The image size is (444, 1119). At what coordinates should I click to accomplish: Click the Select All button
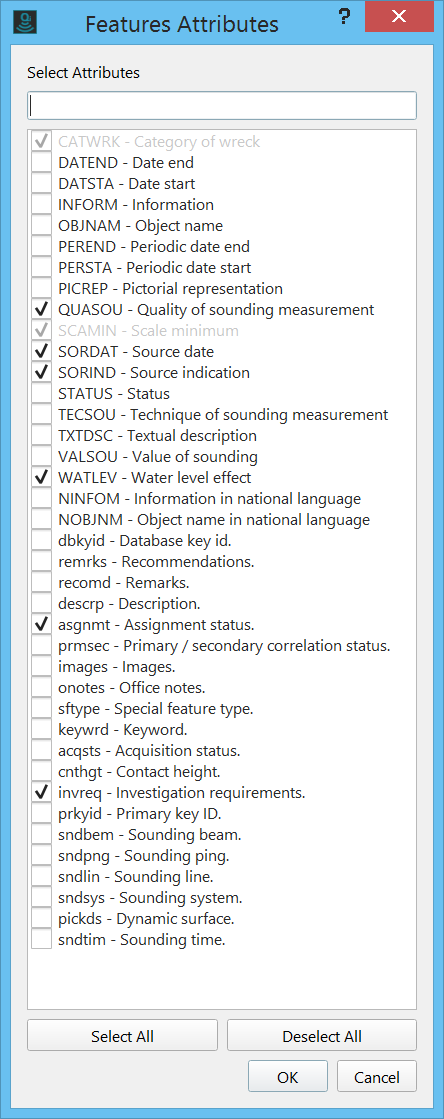tap(122, 1036)
